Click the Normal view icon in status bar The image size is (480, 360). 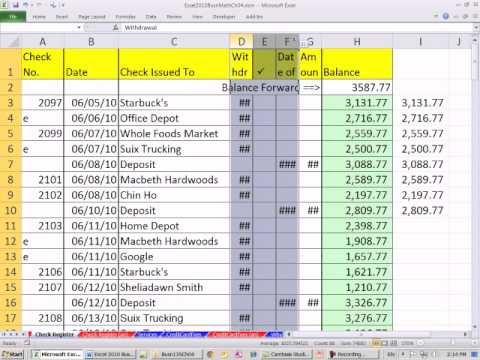[x=376, y=343]
